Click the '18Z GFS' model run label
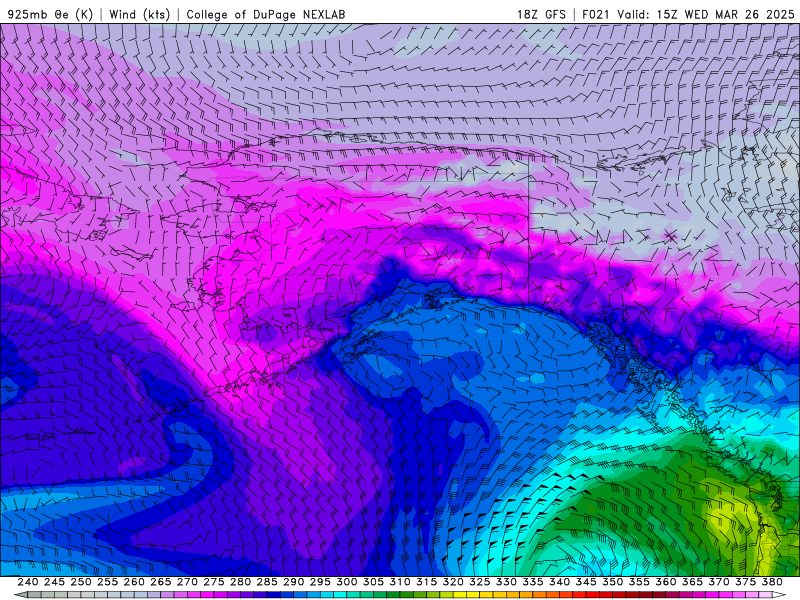Image resolution: width=800 pixels, height=600 pixels. pos(541,14)
